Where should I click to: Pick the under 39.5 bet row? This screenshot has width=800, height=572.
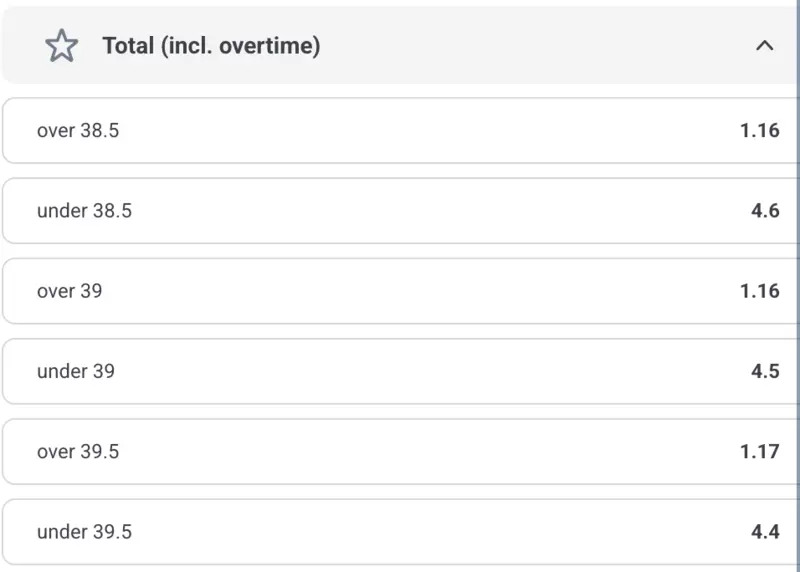400,532
